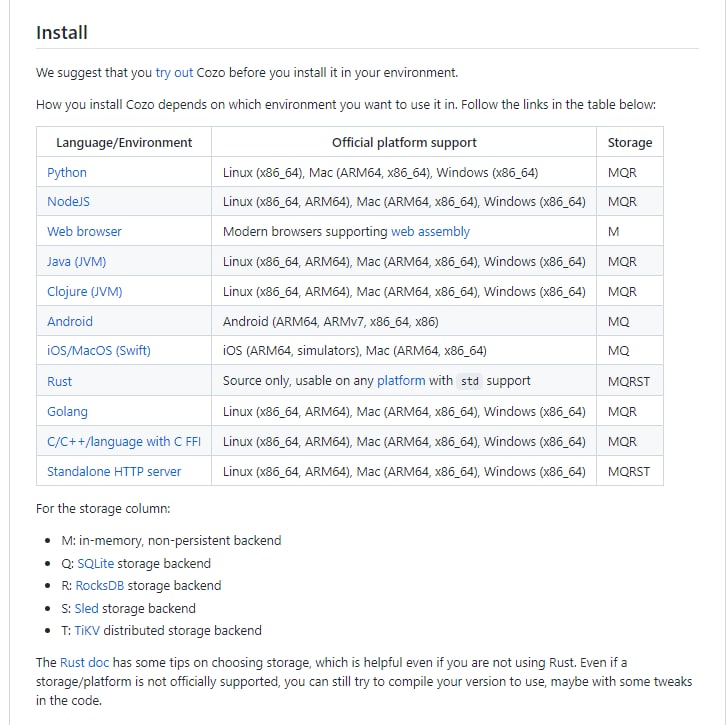This screenshot has width=728, height=725.
Task: Open the Android install link
Action: (x=70, y=322)
